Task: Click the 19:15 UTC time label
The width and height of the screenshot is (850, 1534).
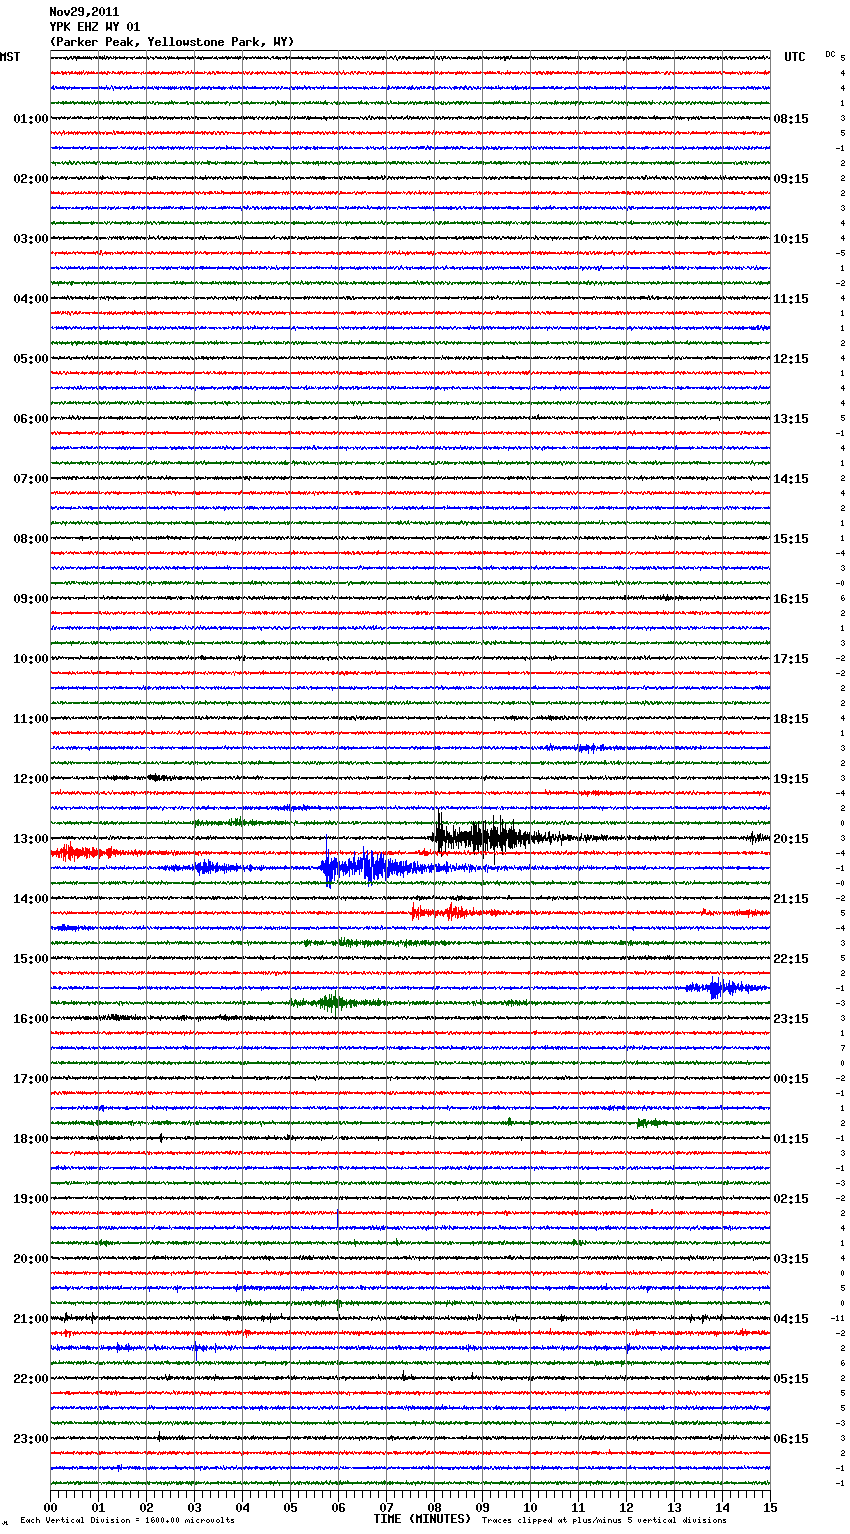Action: click(x=791, y=779)
